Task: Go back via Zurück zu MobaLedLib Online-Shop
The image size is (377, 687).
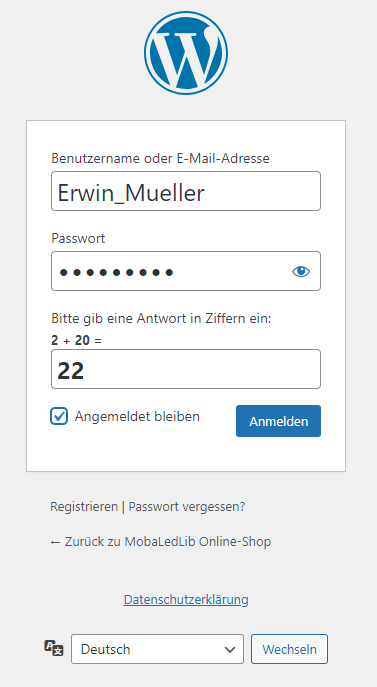Action: (x=160, y=542)
